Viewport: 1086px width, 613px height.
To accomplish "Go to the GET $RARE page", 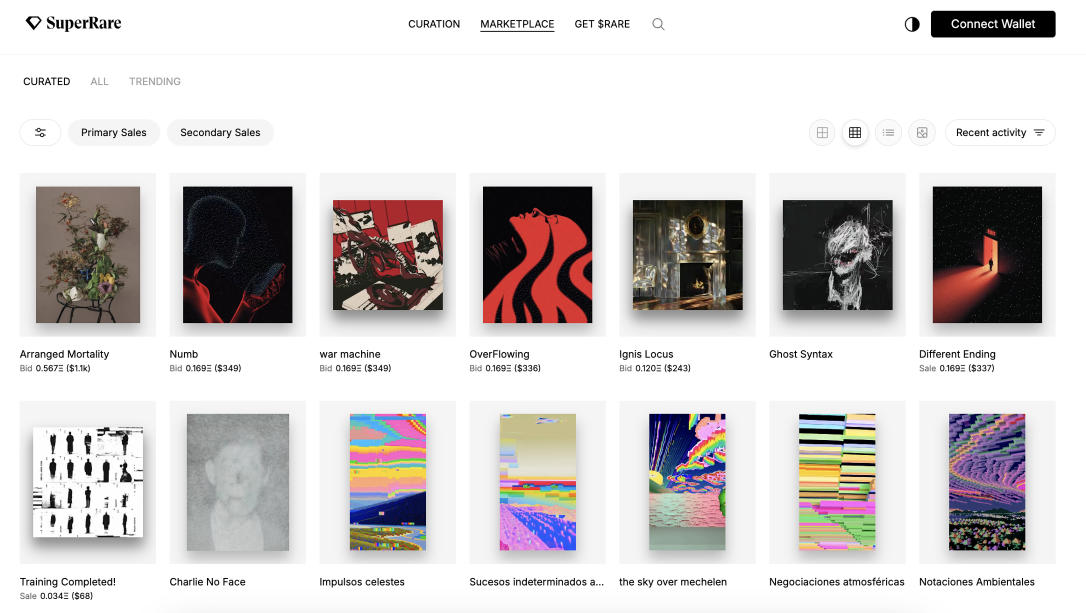I will (x=602, y=24).
